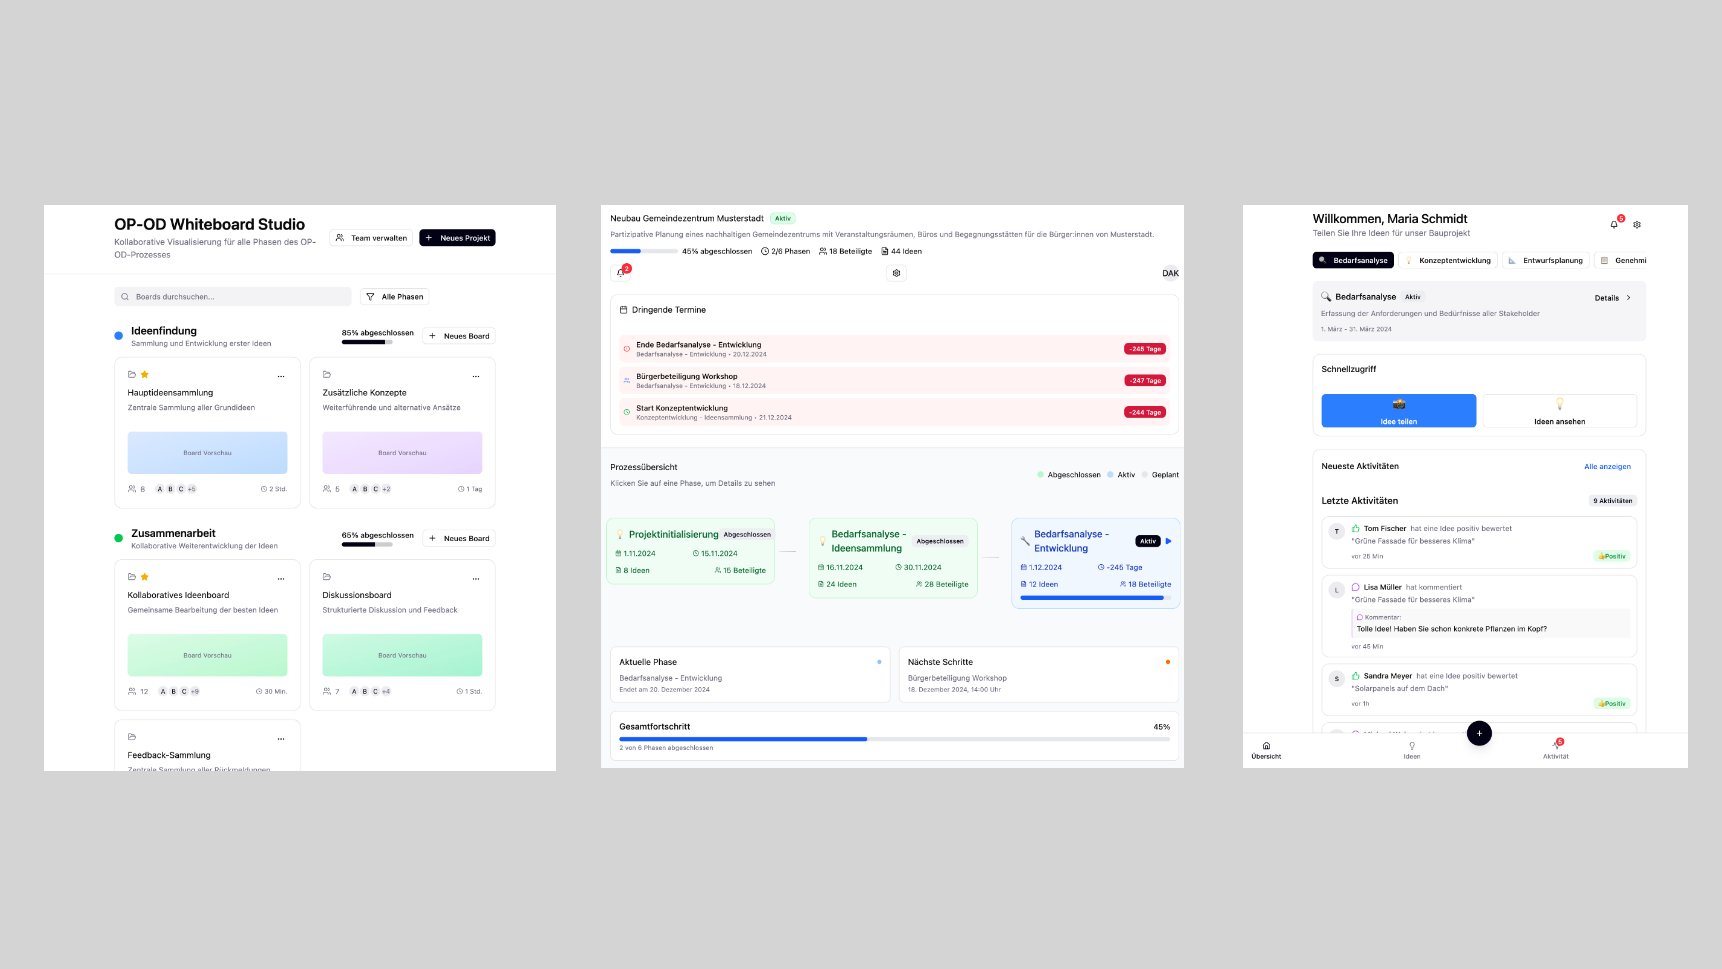Toggle the favorite star on Kollaboratives Ideenboard
Image resolution: width=1722 pixels, height=969 pixels.
145,577
